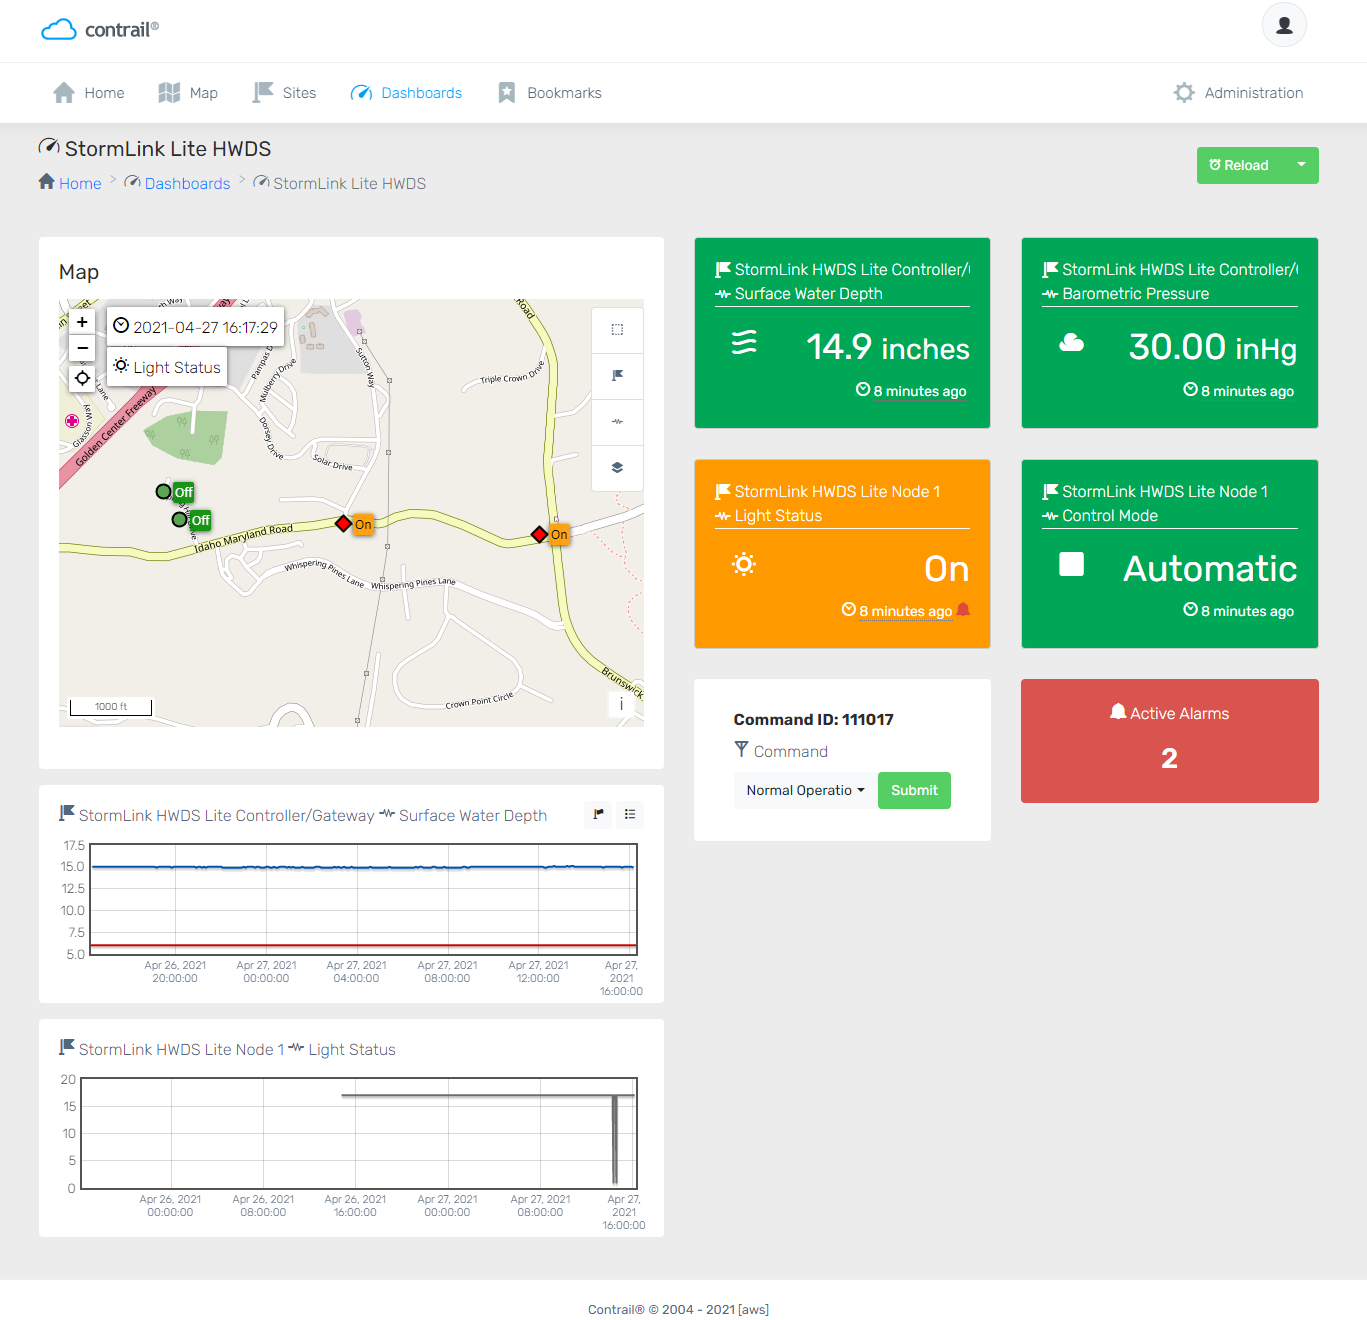Zoom in on the map

coord(82,322)
